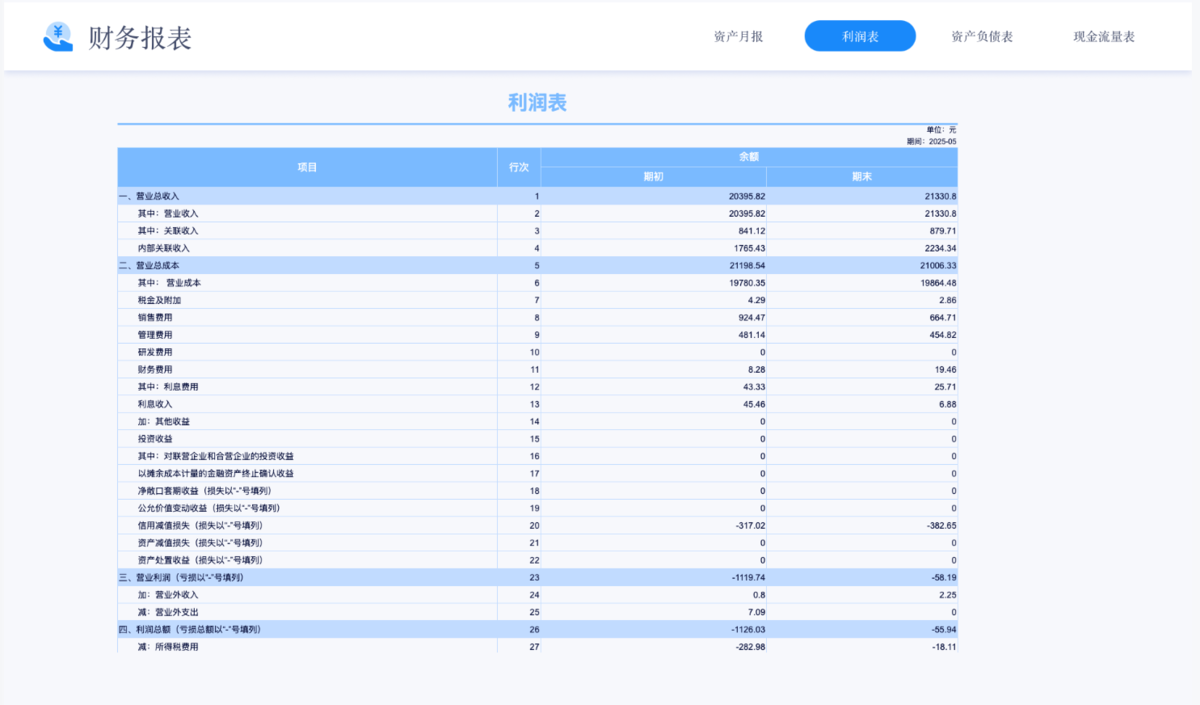
Task: Click the 三、营业利润 section row
Action: click(181, 578)
